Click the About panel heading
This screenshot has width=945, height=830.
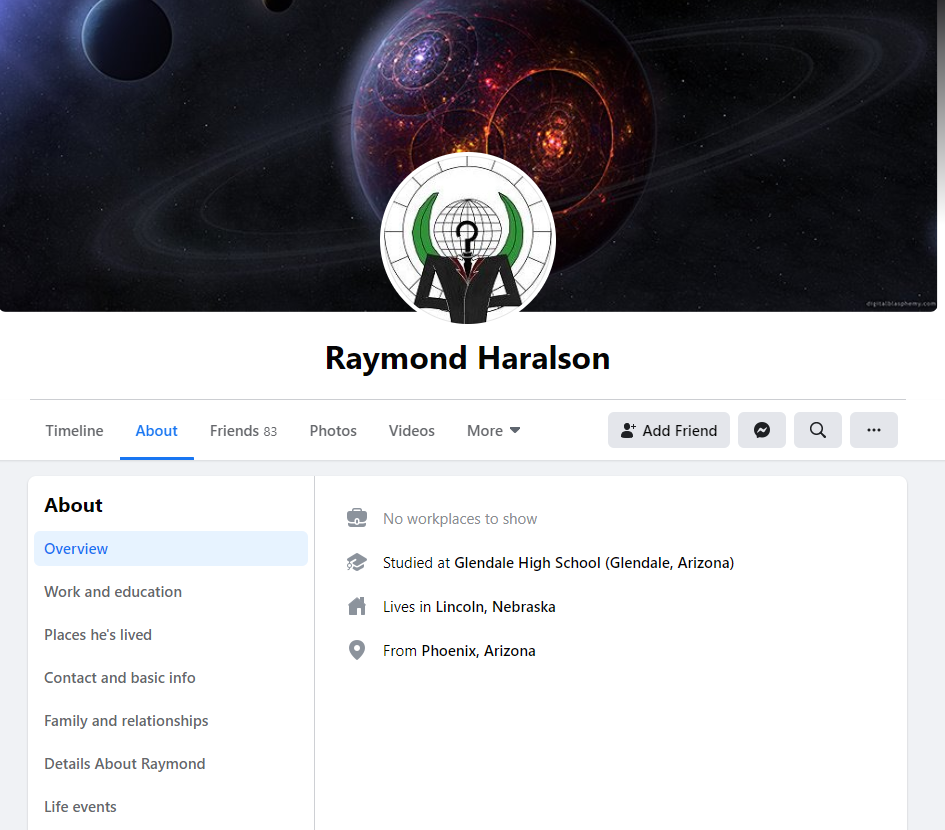pos(74,505)
